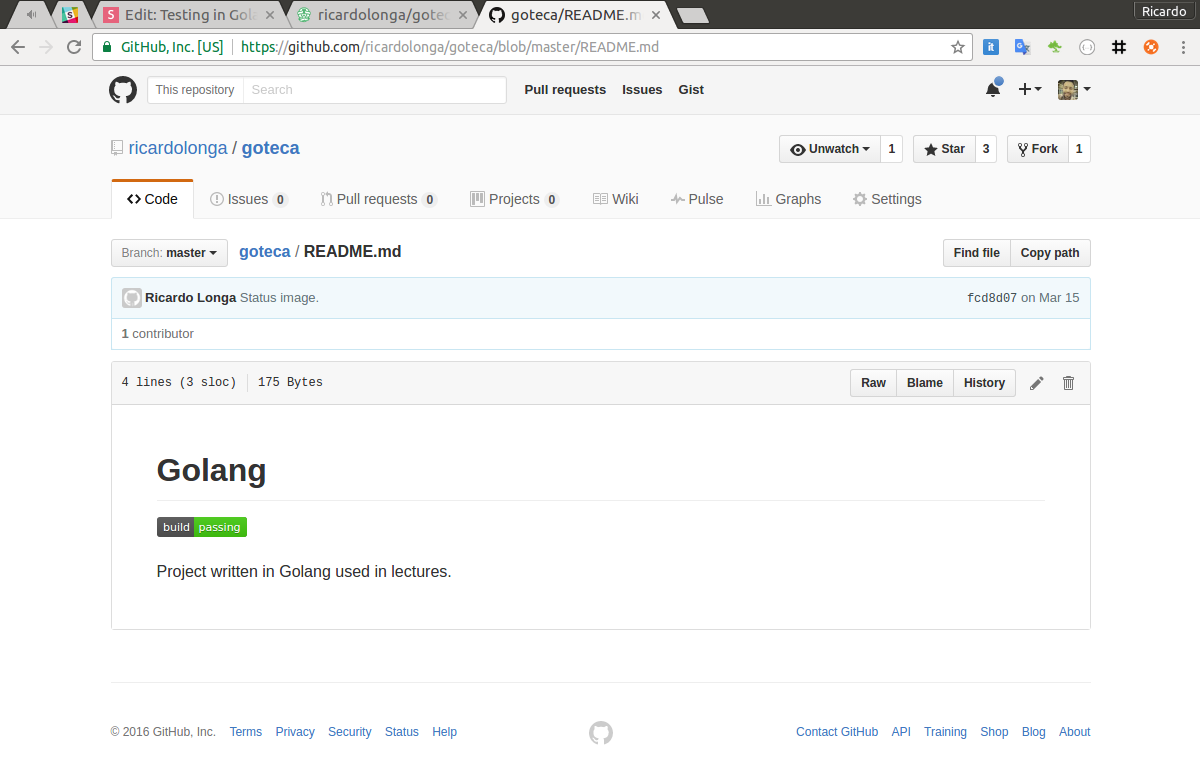Click the green extension icon in toolbar
1200x775 pixels.
click(x=1054, y=47)
